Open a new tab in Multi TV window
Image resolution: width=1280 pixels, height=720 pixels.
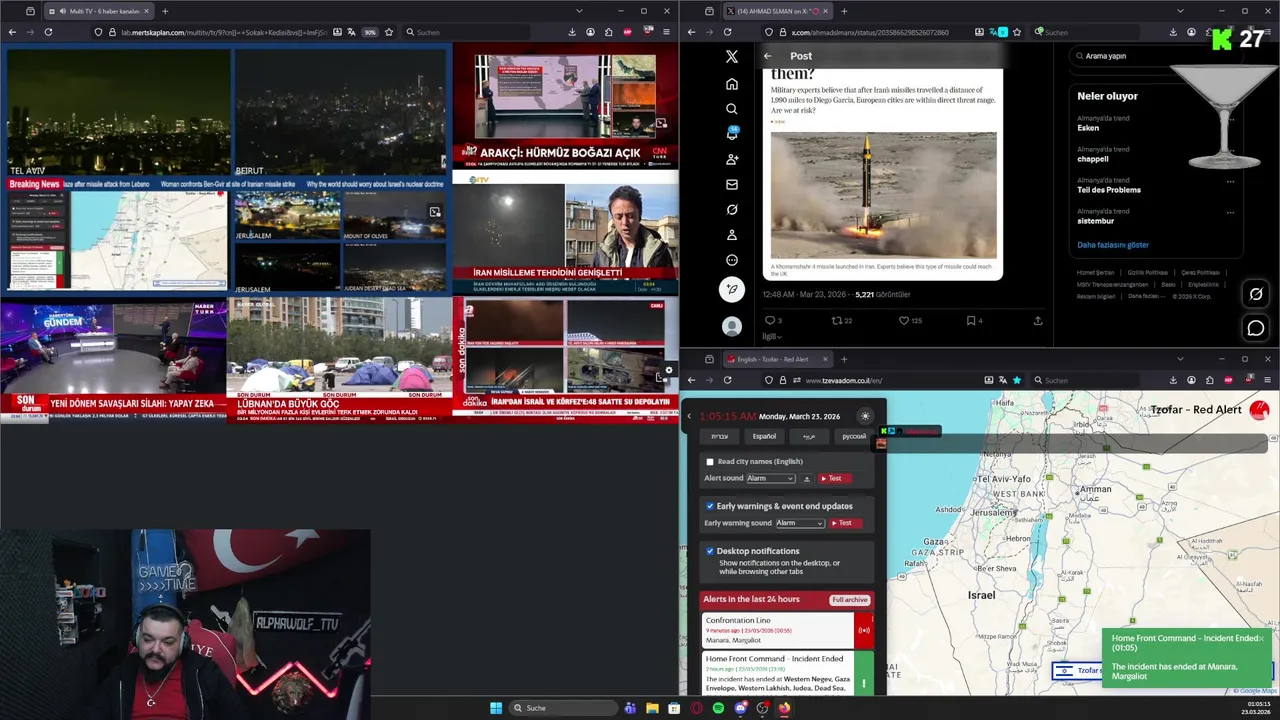(165, 11)
